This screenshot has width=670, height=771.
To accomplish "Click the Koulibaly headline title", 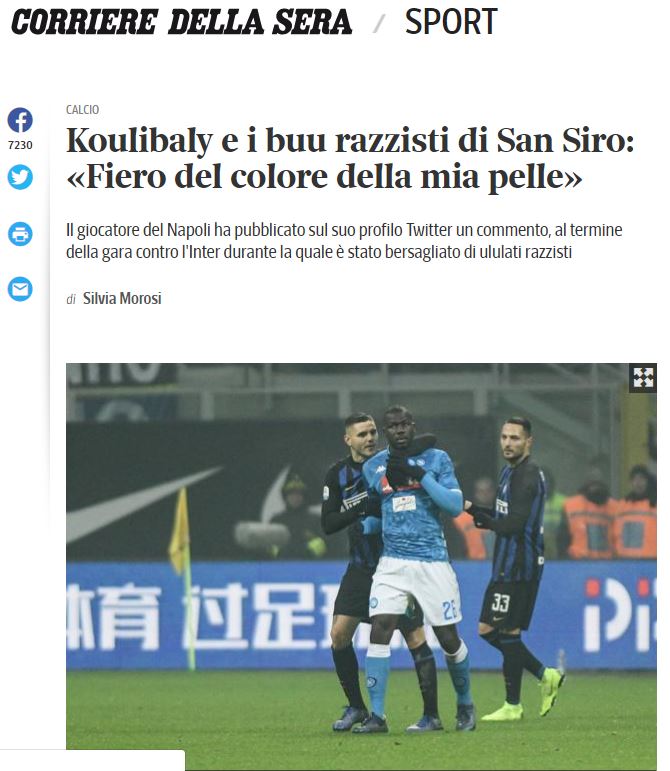I will (x=350, y=158).
